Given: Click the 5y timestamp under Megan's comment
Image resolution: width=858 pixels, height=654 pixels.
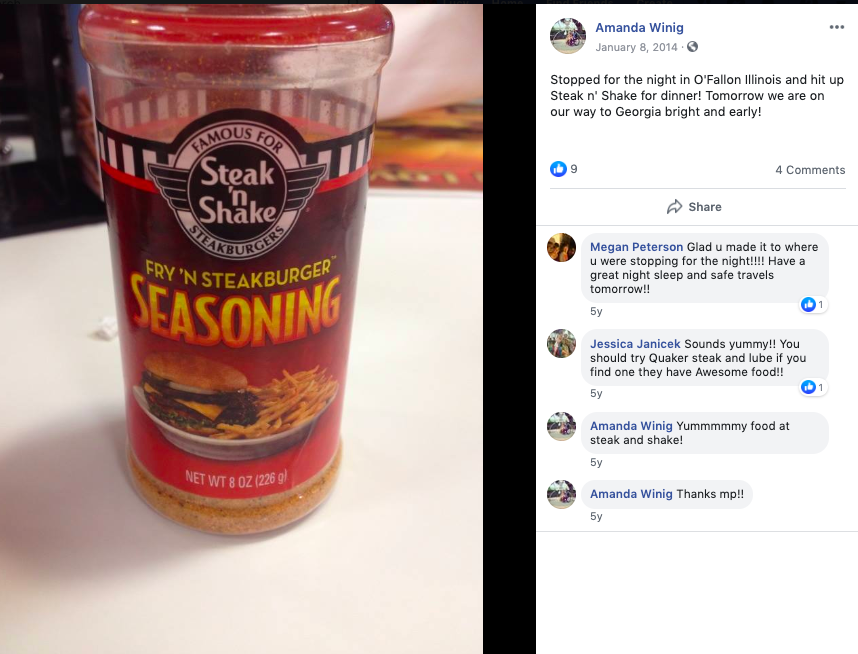Looking at the screenshot, I should pos(596,311).
